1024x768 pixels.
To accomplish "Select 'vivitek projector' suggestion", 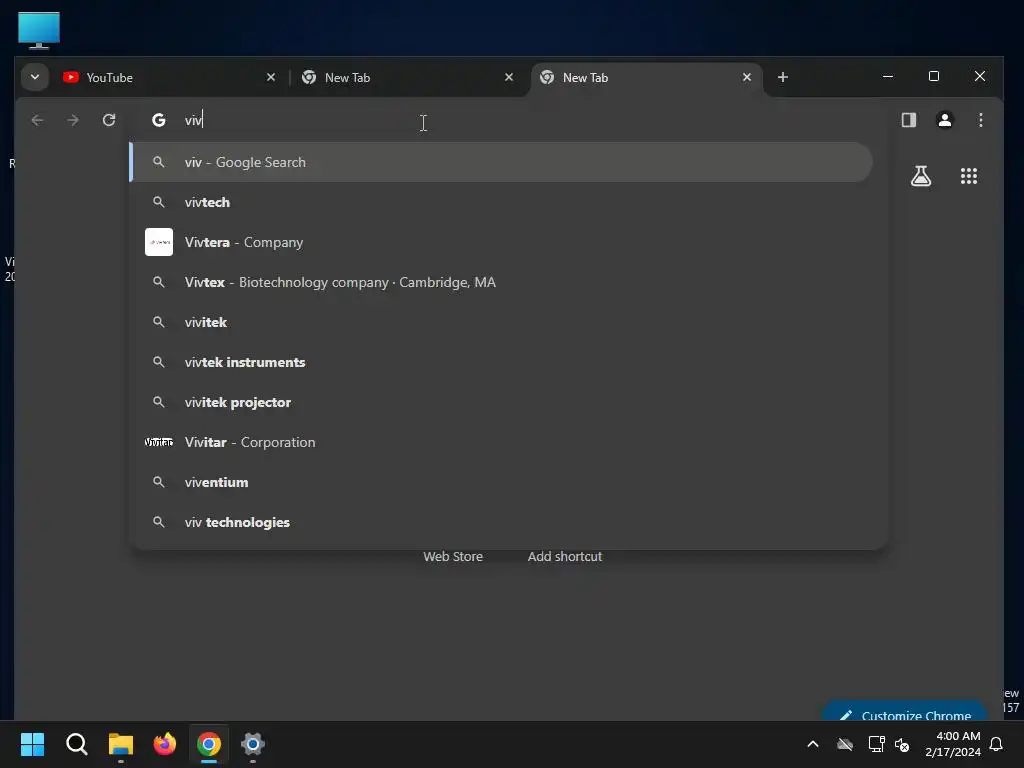I will click(x=501, y=402).
